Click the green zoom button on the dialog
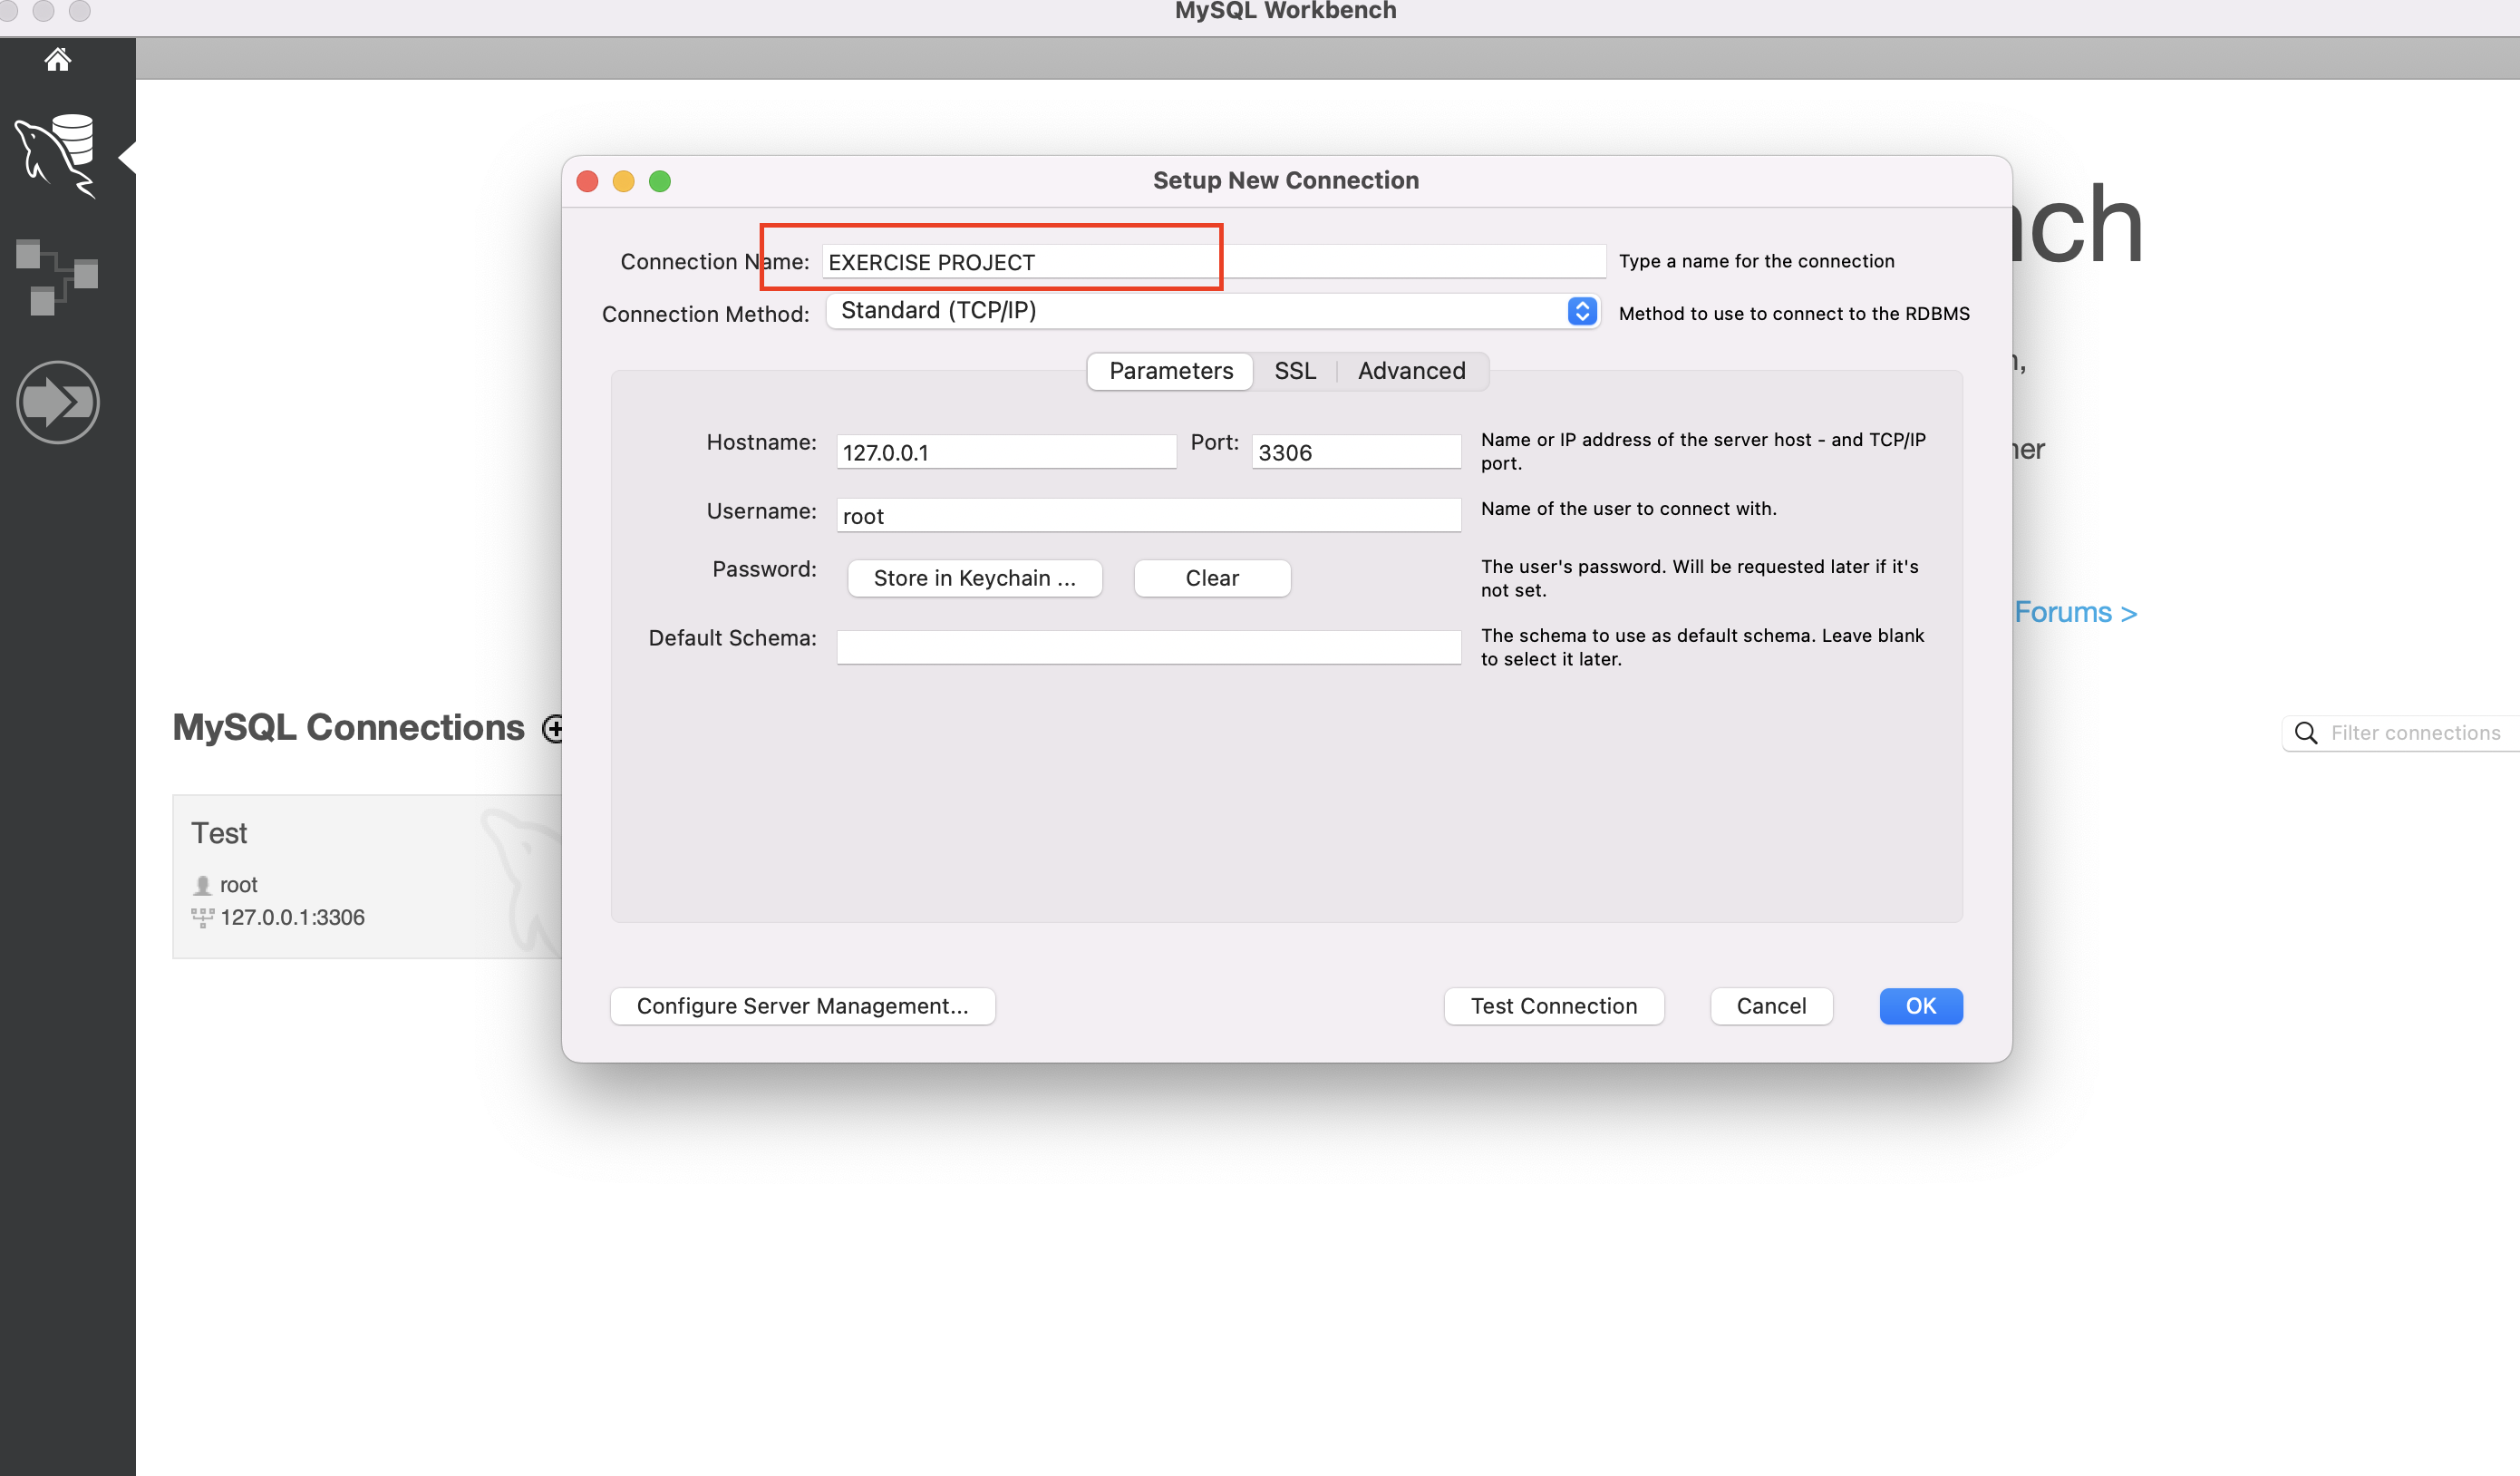This screenshot has width=2520, height=1476. click(659, 181)
